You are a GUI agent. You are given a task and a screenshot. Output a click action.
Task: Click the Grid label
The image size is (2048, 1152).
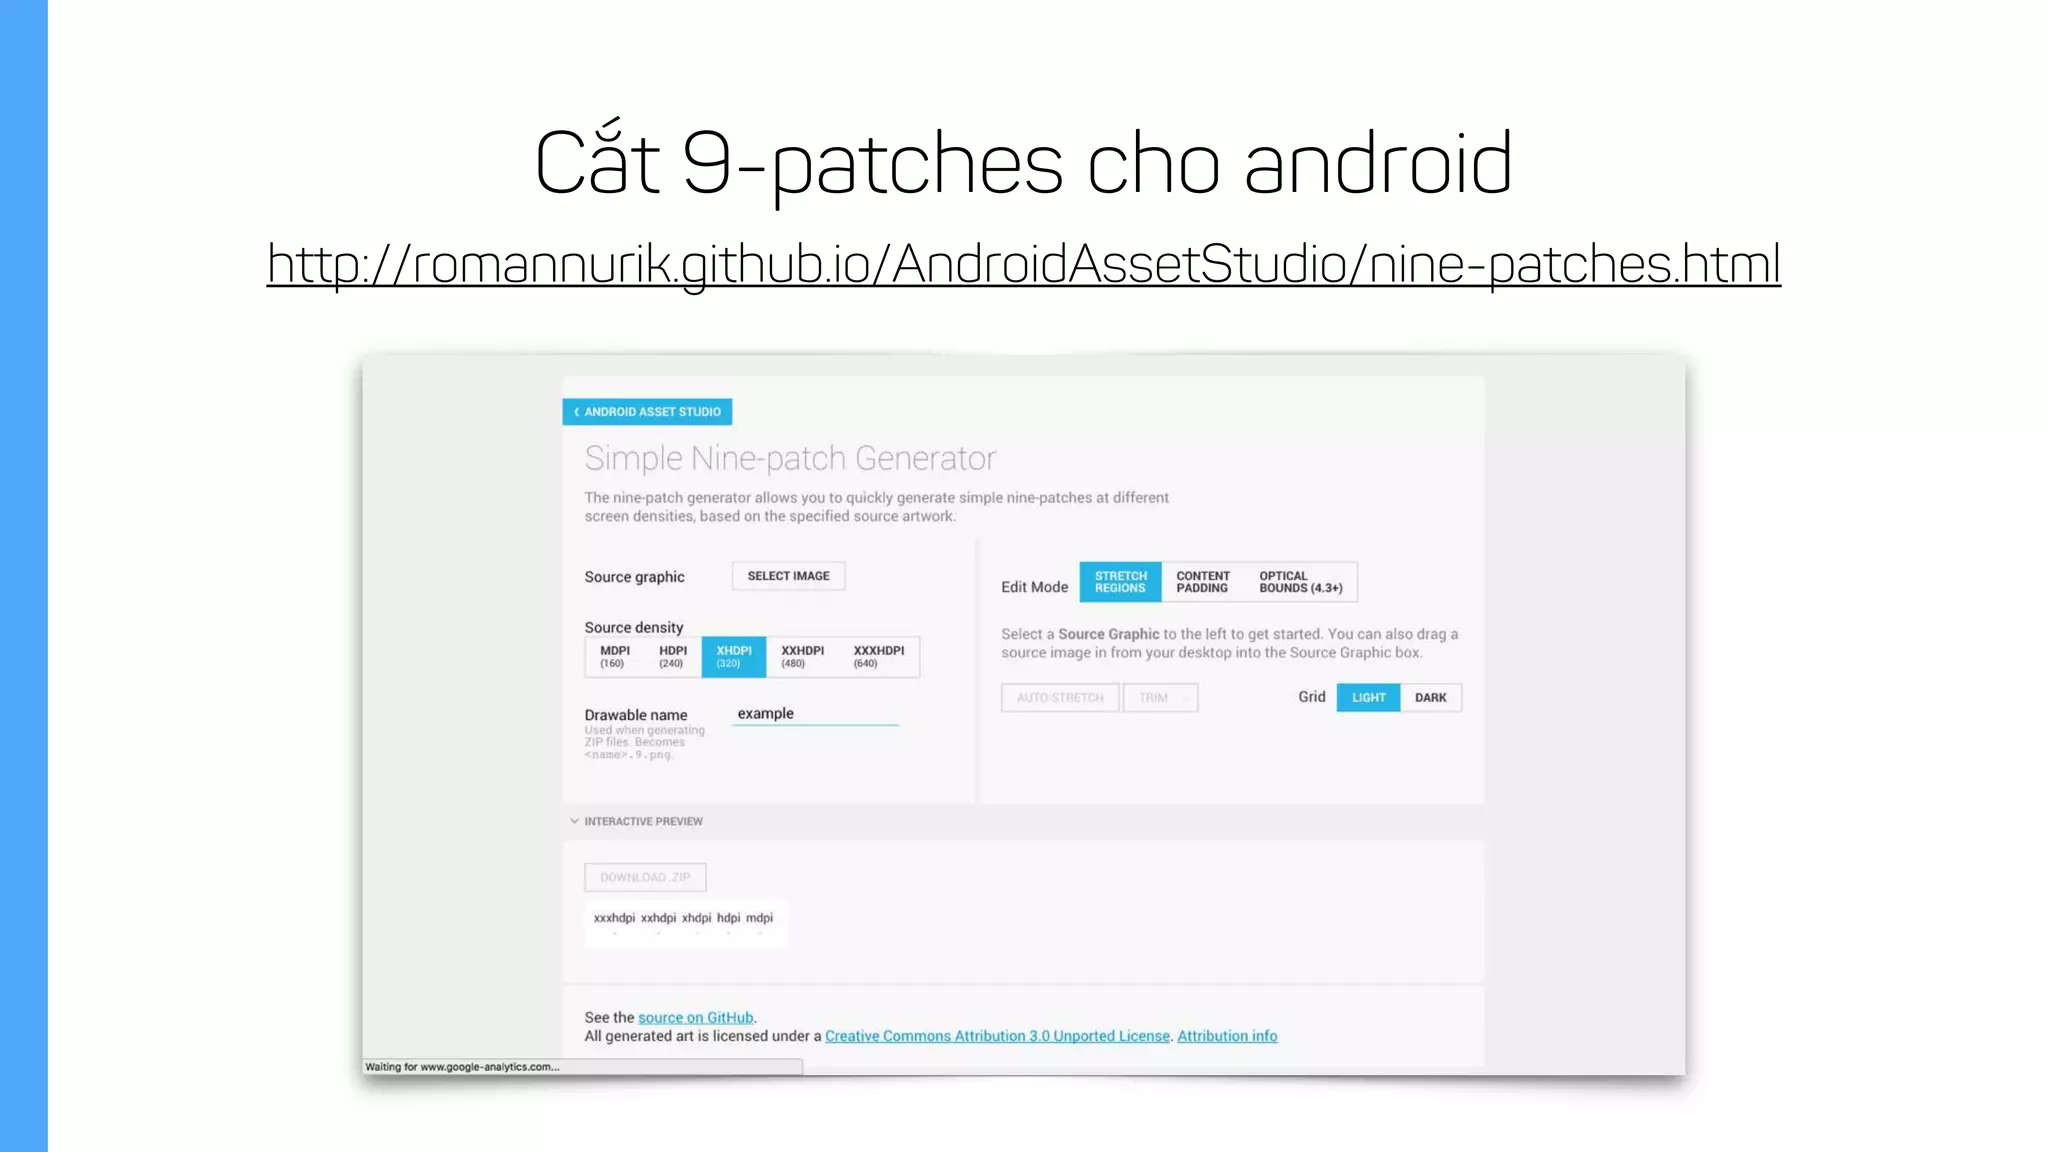pos(1311,697)
